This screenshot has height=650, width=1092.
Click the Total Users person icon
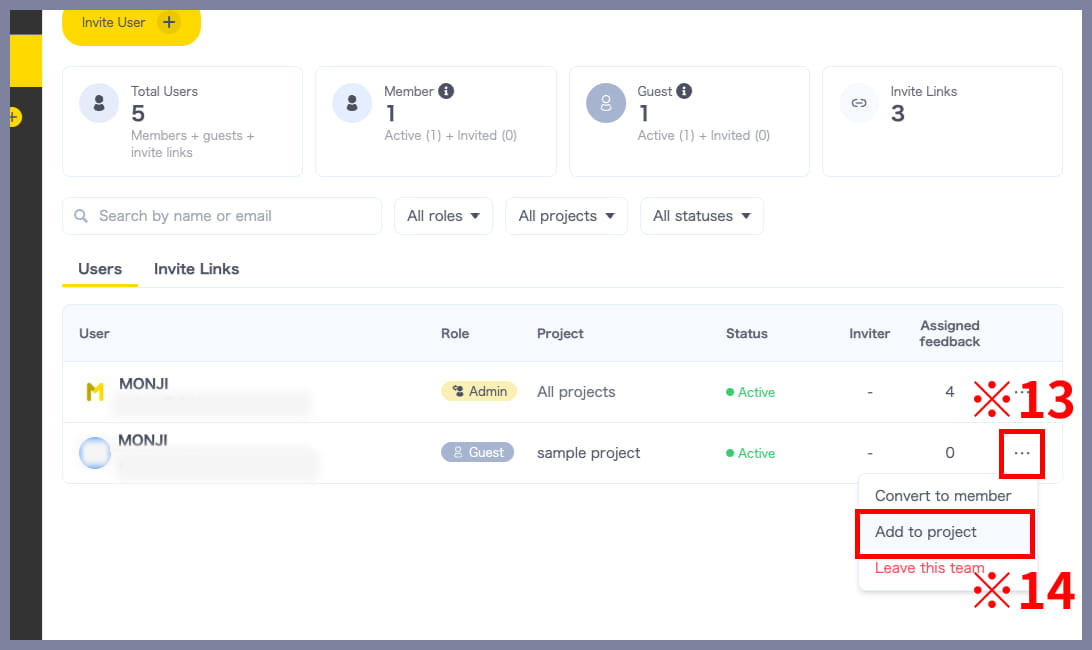tap(99, 103)
